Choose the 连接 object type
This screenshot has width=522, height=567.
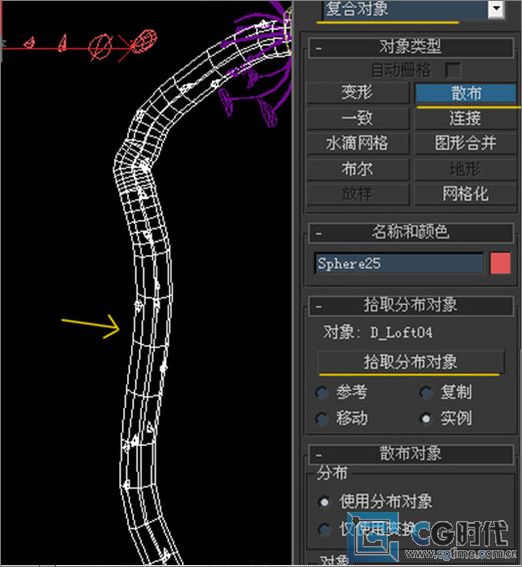click(x=466, y=118)
